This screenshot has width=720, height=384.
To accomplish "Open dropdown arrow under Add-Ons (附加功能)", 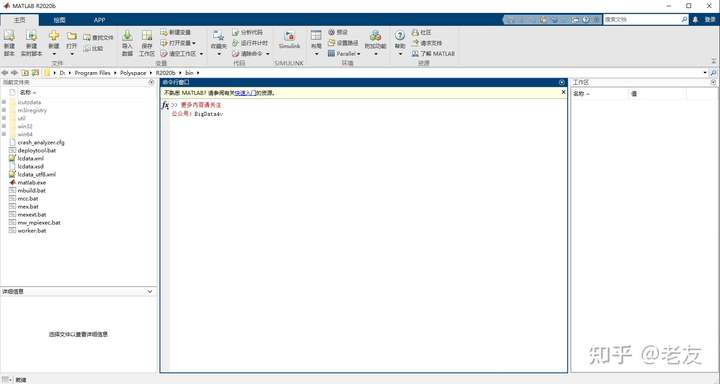I will click(x=375, y=54).
